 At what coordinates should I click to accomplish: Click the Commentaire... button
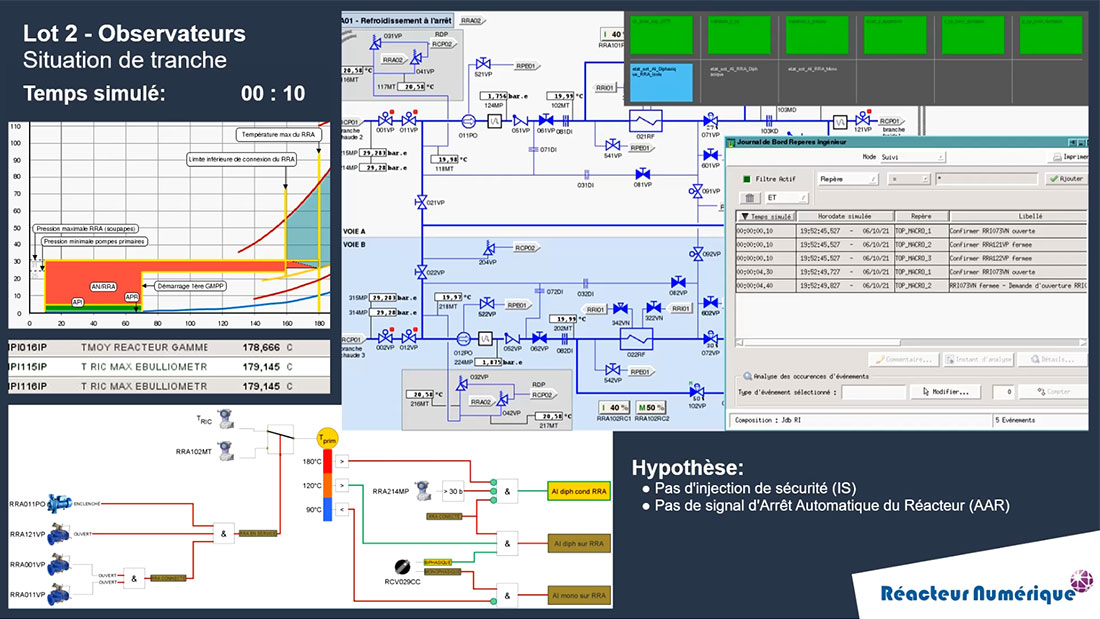point(904,359)
